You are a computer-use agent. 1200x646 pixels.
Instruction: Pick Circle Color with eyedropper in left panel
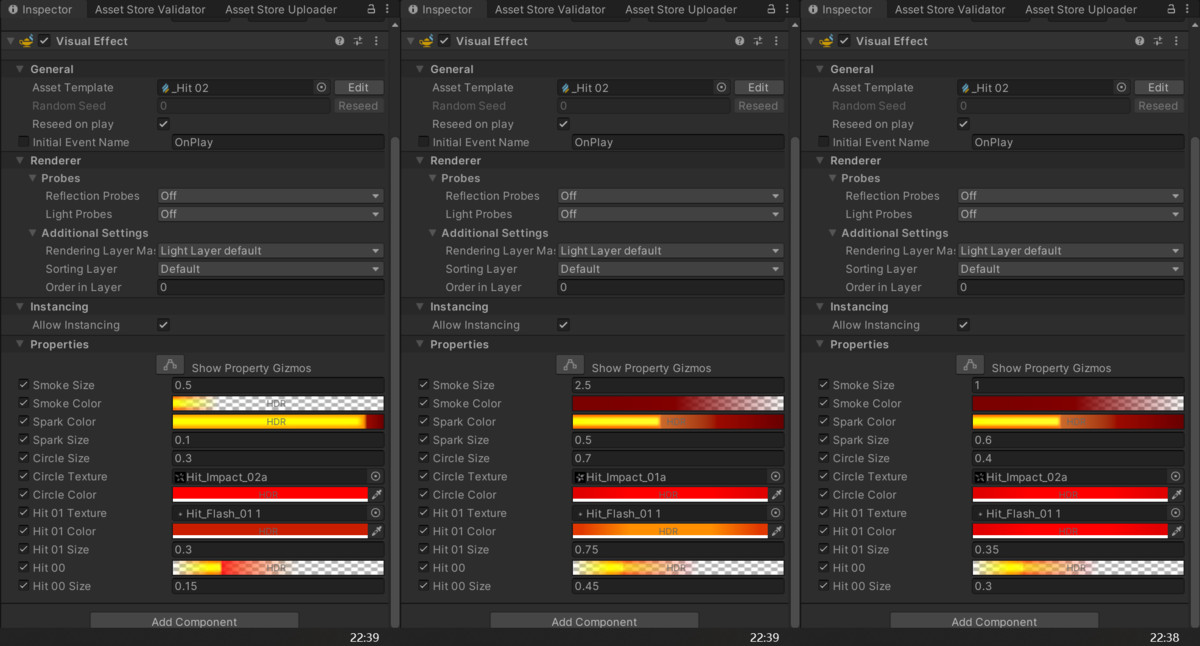pos(377,495)
